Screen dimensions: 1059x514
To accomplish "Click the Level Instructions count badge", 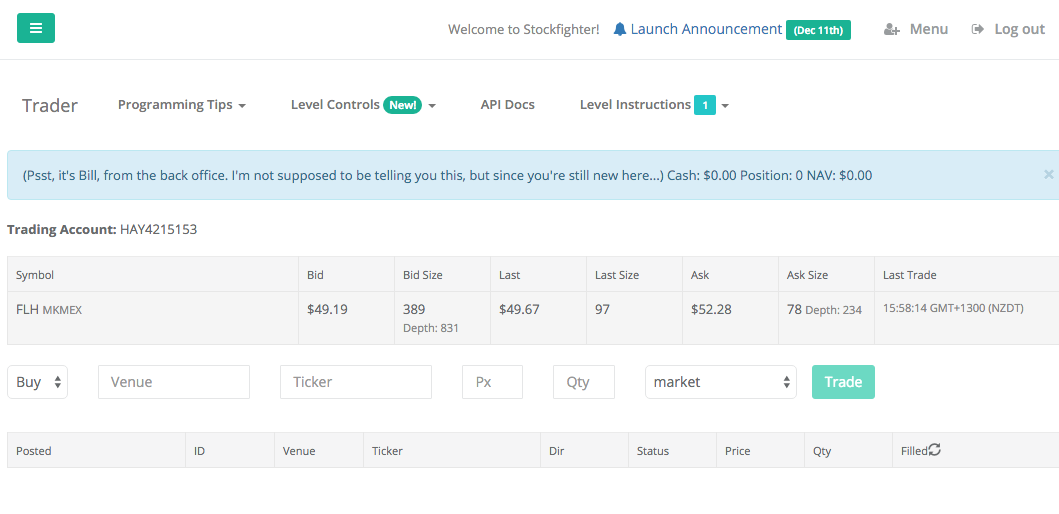I will pyautogui.click(x=705, y=105).
